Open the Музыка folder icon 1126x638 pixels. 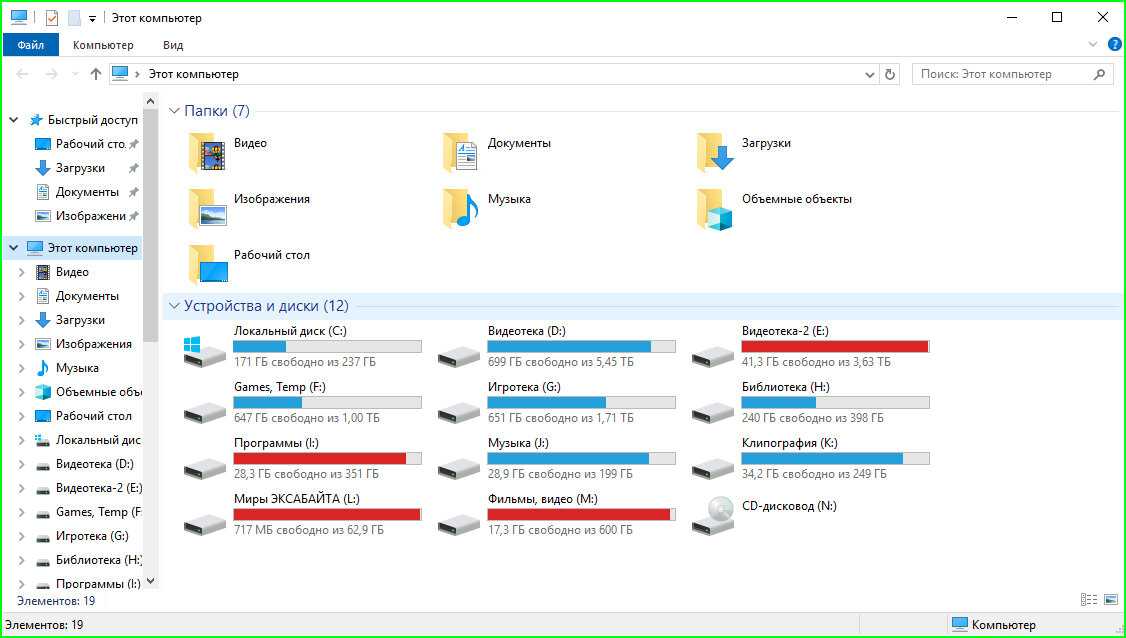tap(460, 207)
